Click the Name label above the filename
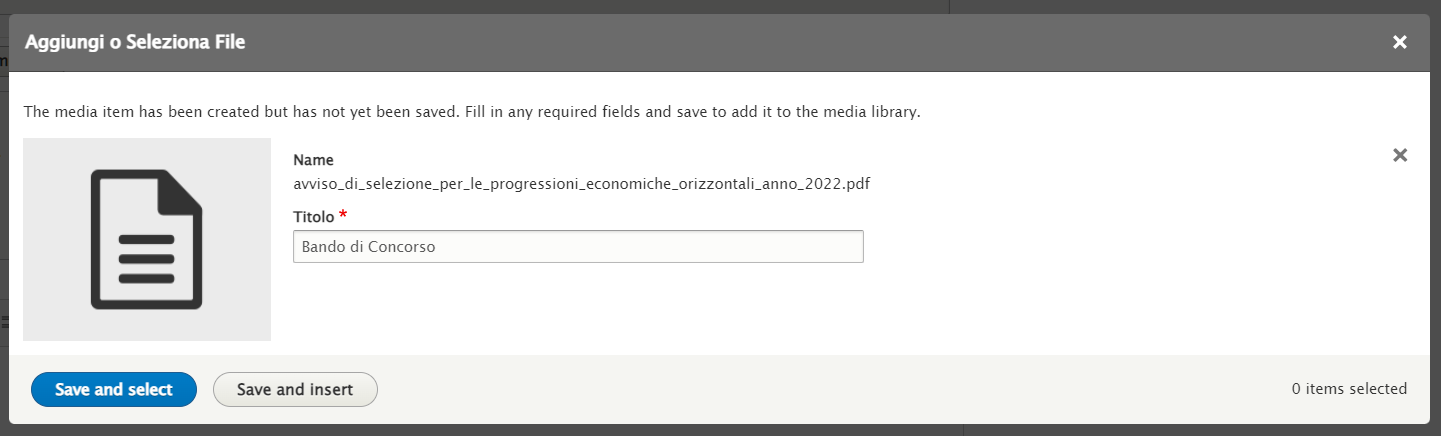This screenshot has width=1441, height=436. point(313,160)
